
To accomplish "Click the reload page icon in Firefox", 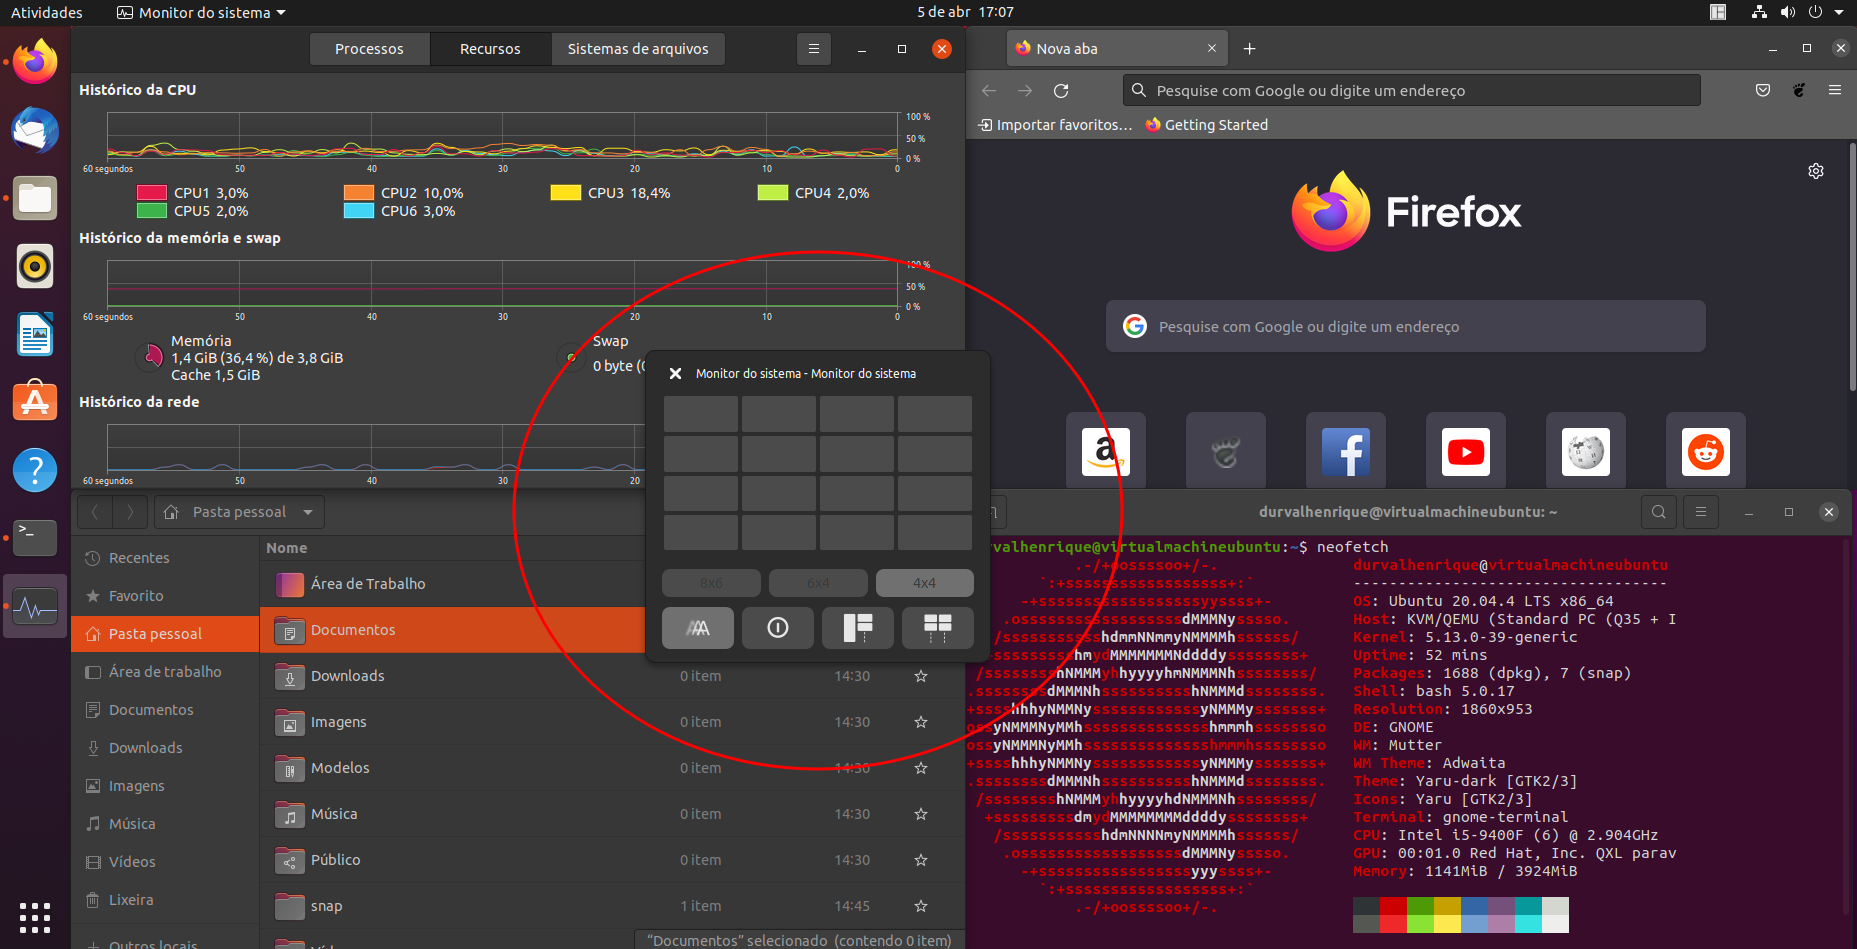I will pos(1061,90).
